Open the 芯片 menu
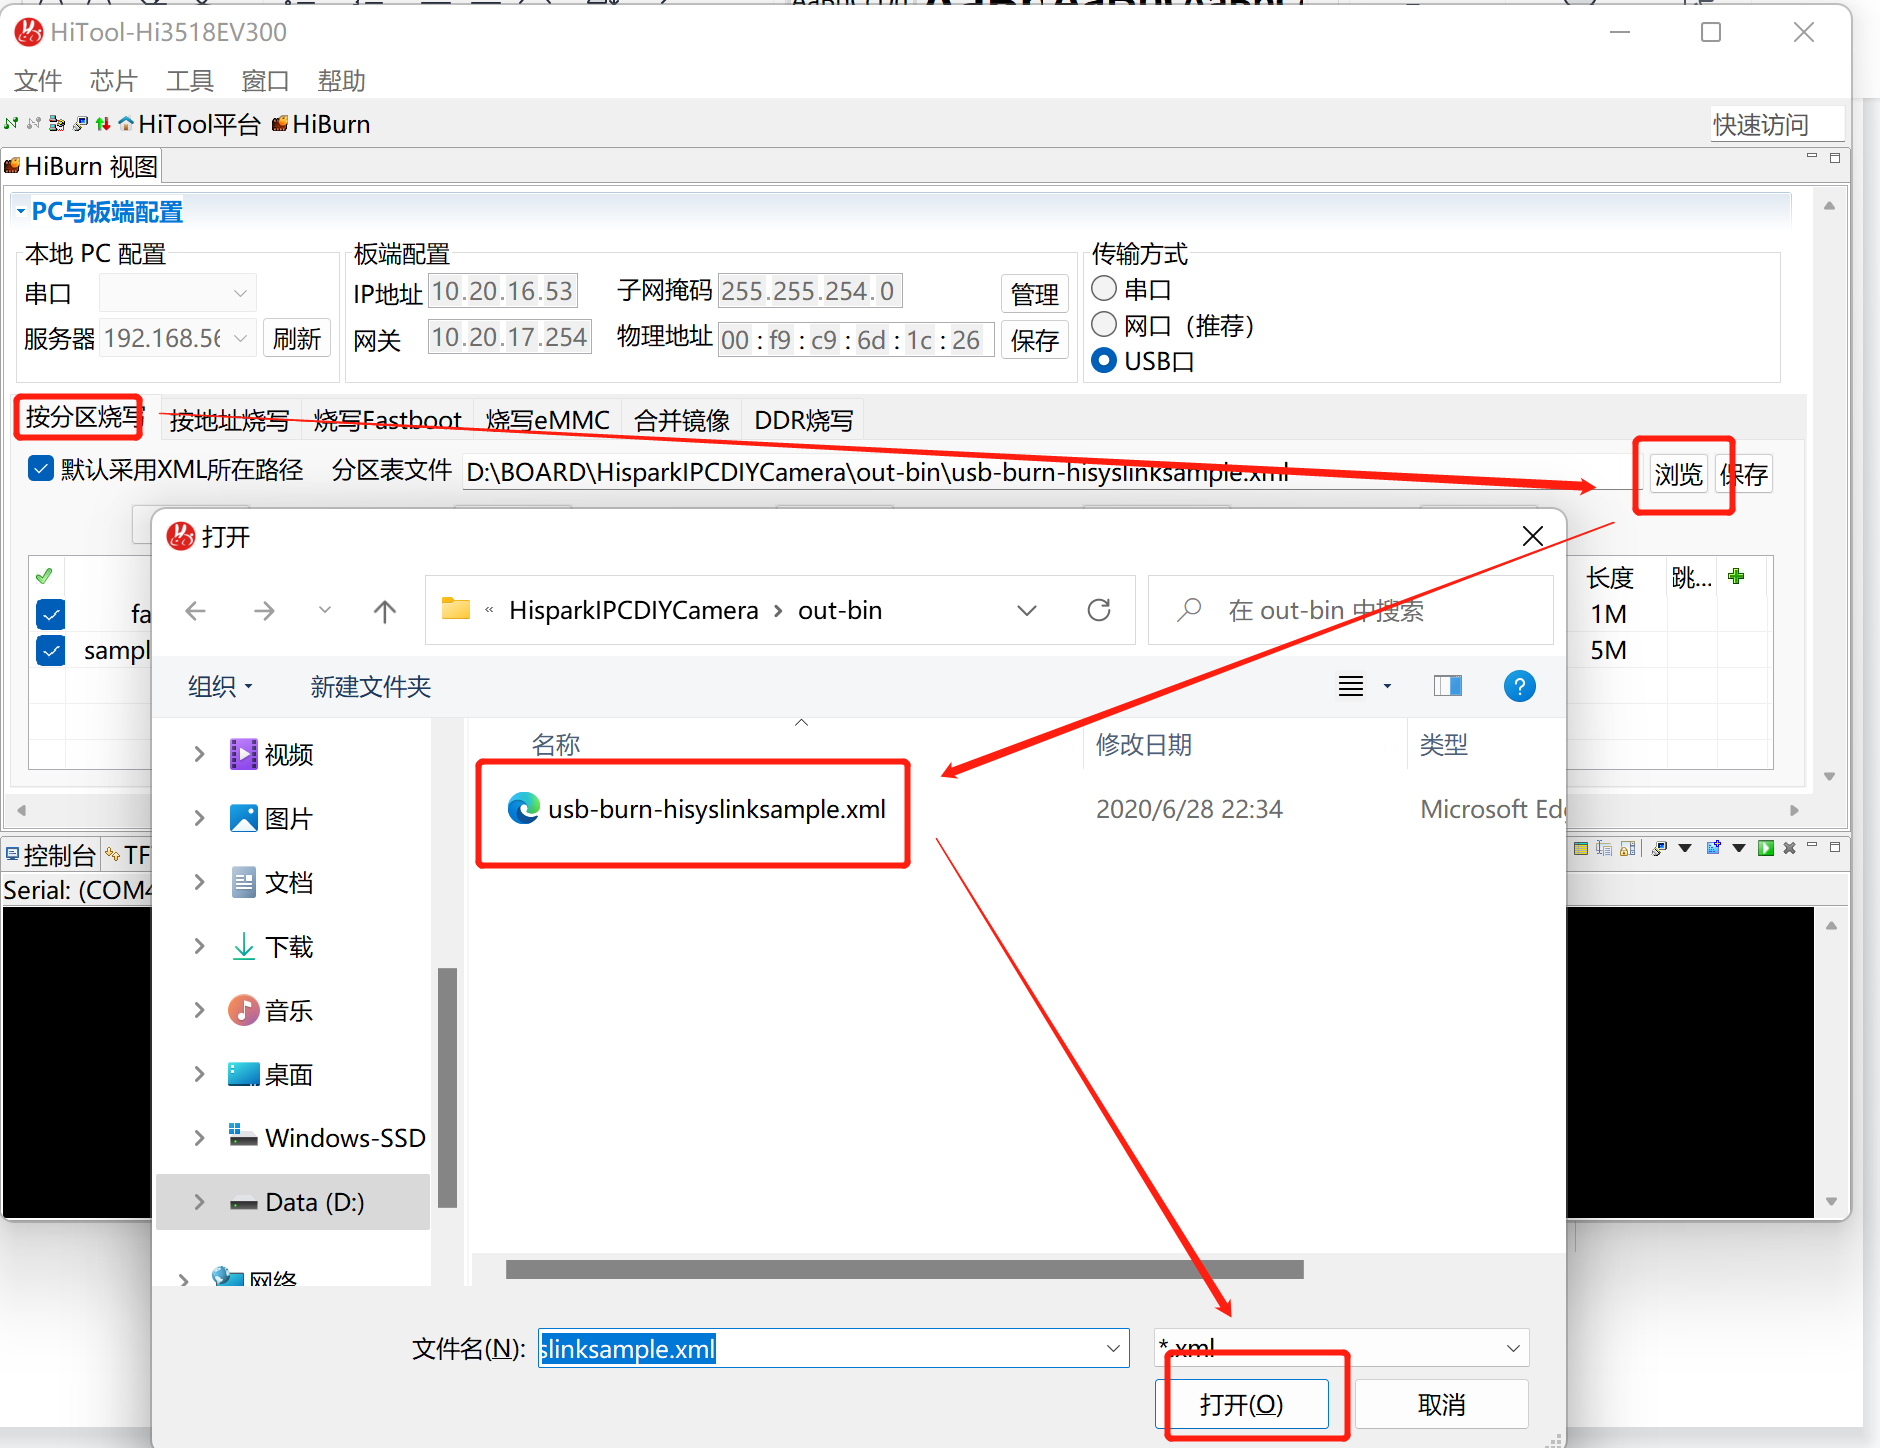1880x1448 pixels. pos(113,80)
